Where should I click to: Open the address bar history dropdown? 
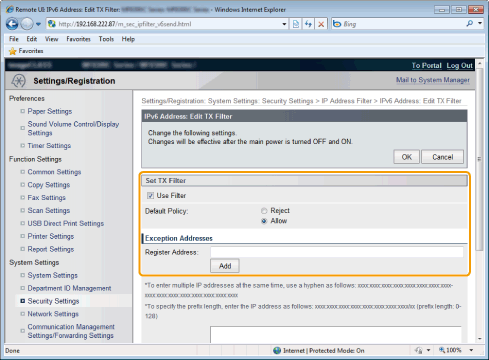point(284,24)
